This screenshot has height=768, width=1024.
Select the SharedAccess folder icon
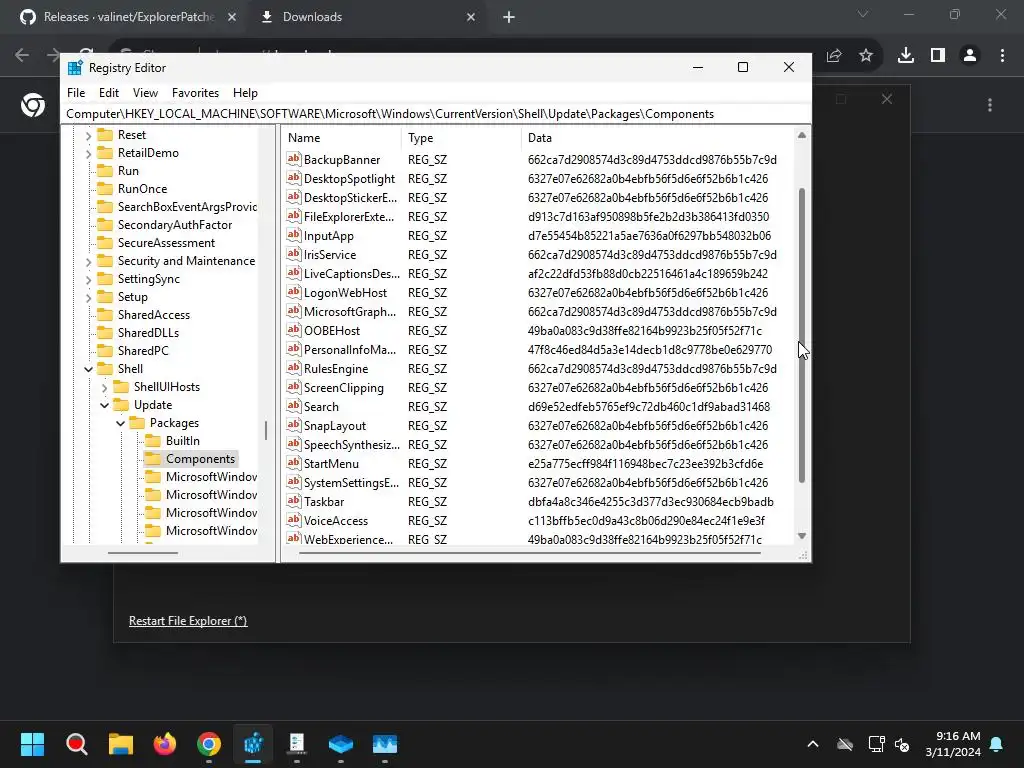coord(105,315)
